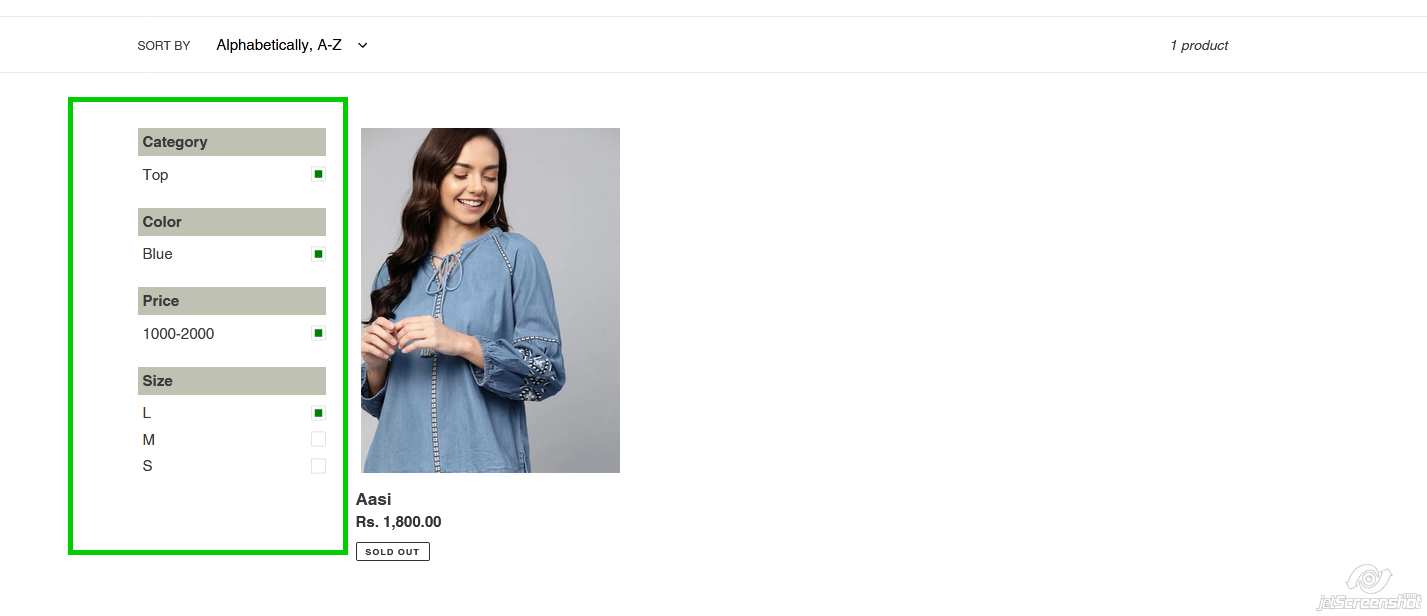Uncheck the Top category checkbox

318,174
